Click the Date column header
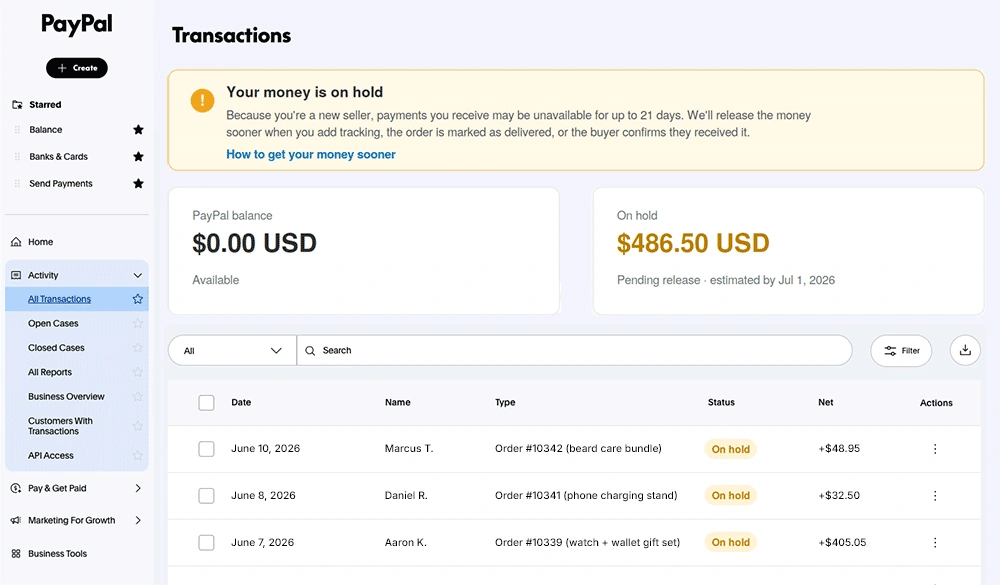This screenshot has height=585, width=1000. 241,403
